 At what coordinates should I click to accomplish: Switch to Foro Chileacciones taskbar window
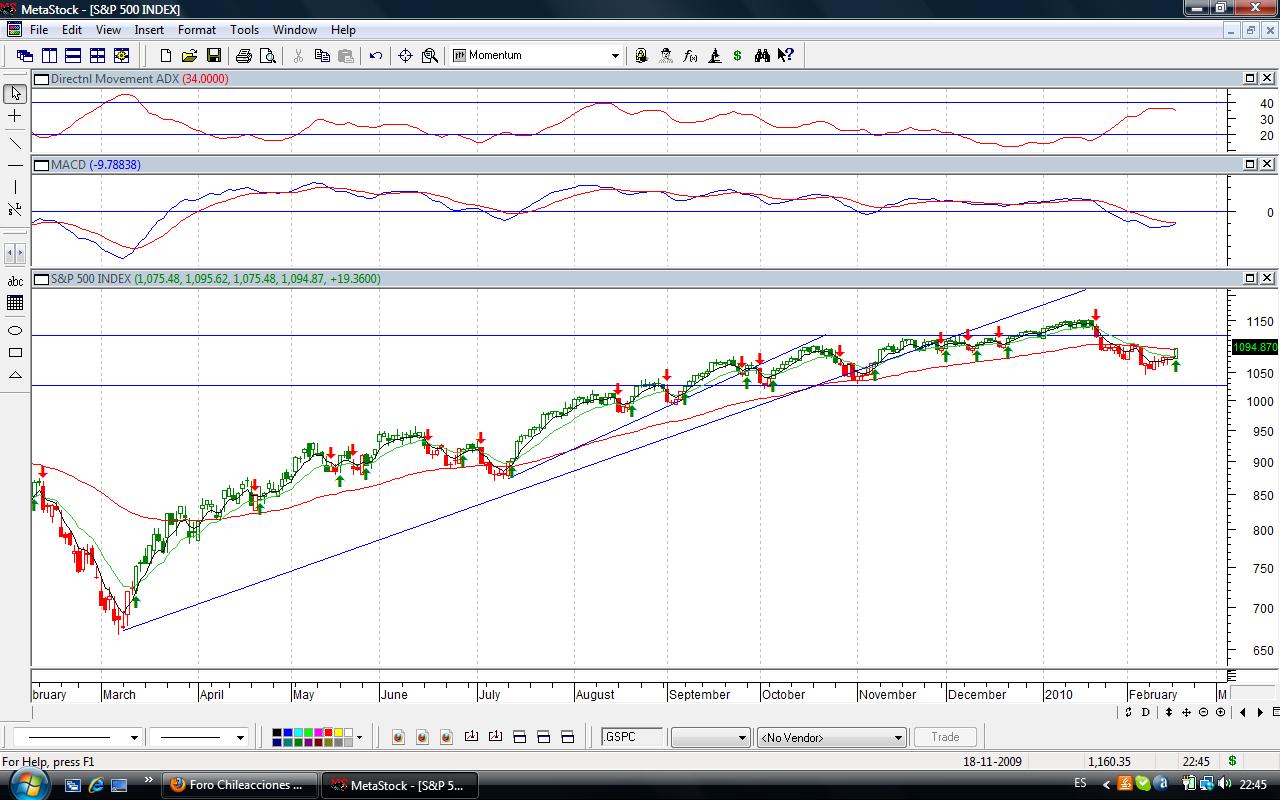(240, 785)
